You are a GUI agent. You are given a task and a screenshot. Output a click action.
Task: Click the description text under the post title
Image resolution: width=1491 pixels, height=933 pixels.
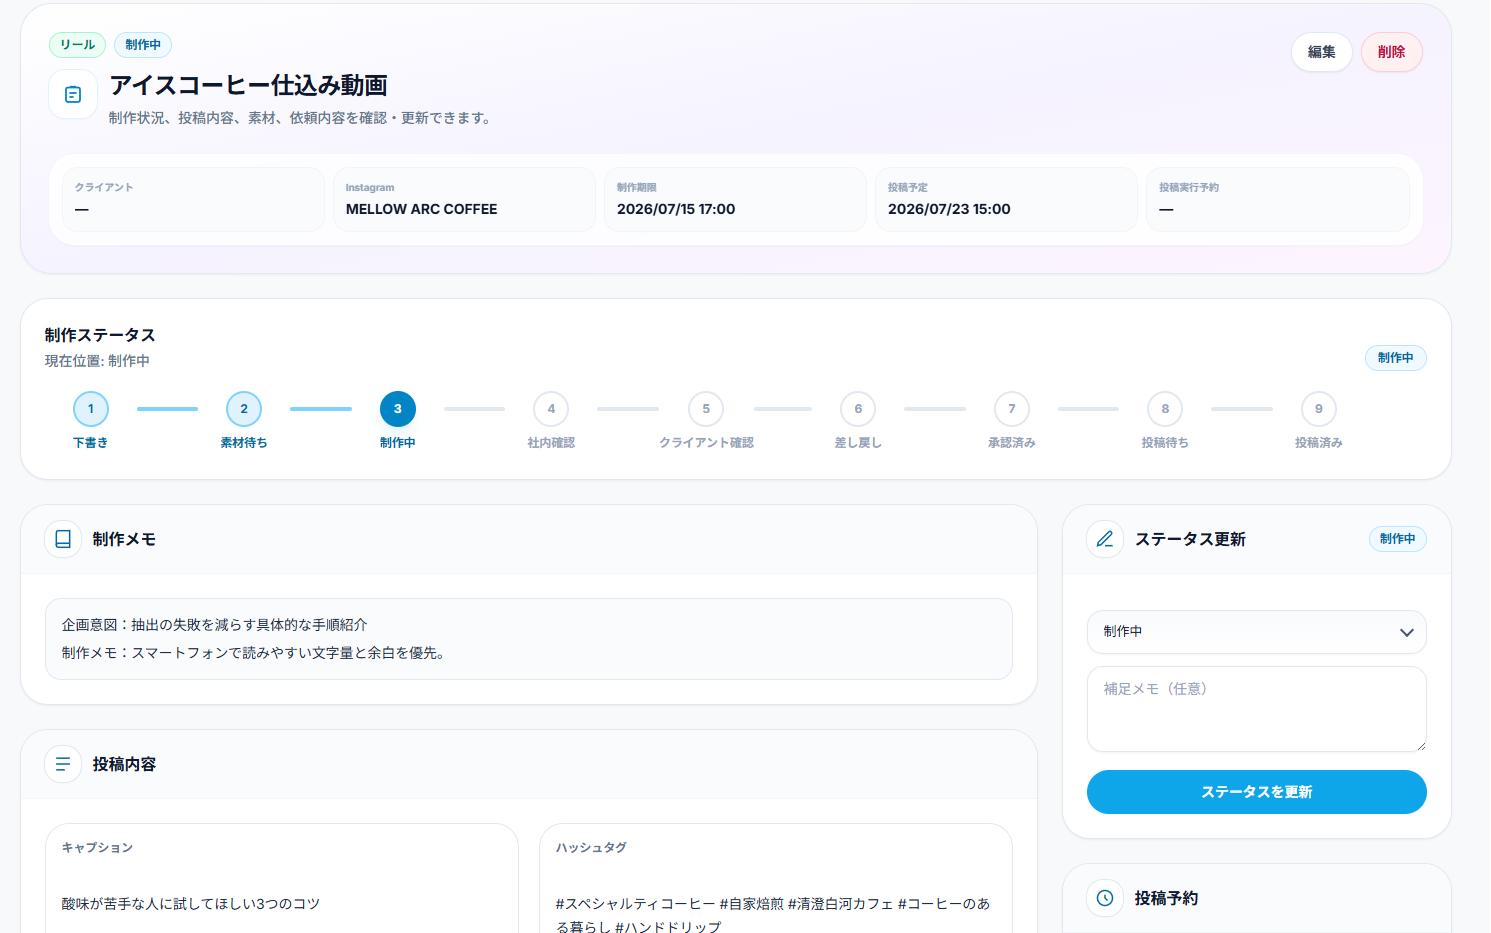pos(302,118)
